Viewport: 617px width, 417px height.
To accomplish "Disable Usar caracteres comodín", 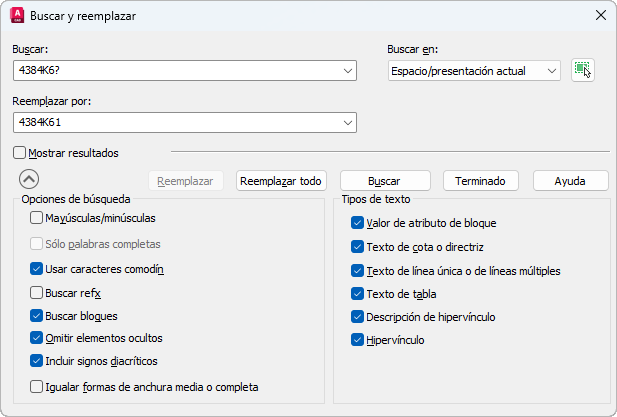I will 37,269.
